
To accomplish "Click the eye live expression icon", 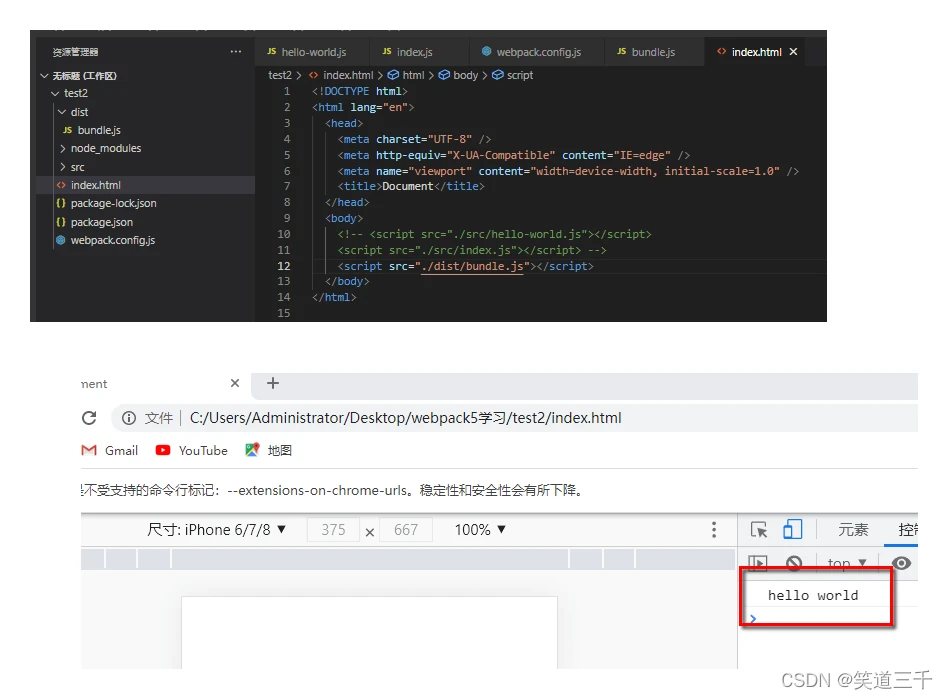I will point(901,563).
